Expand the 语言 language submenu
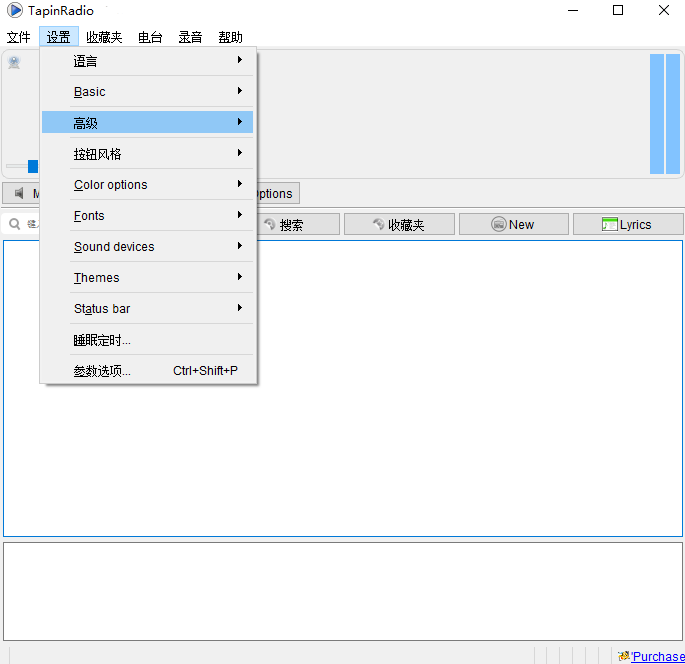685x664 pixels. point(148,61)
